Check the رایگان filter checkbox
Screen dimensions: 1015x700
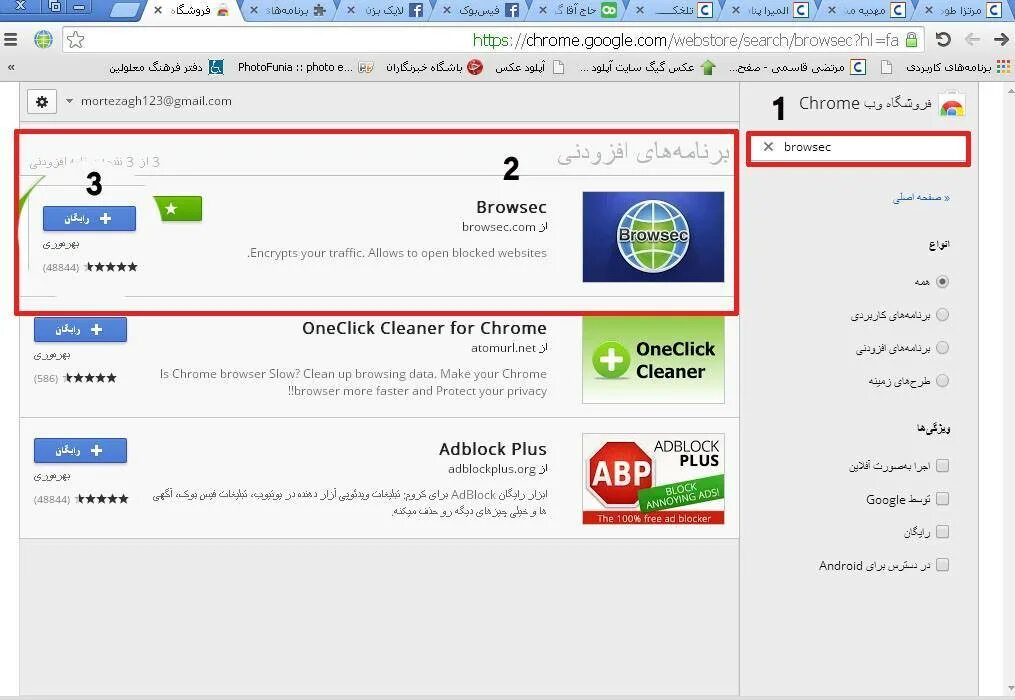[x=942, y=532]
